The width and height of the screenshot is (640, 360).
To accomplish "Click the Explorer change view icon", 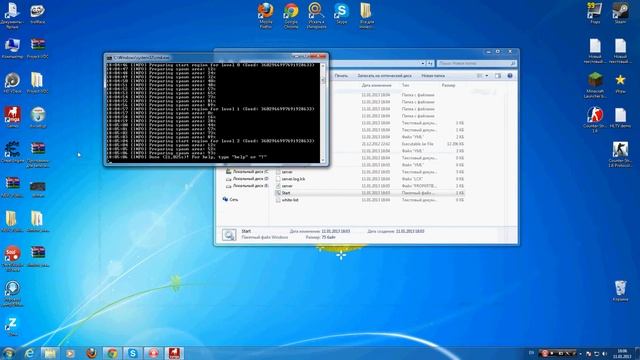I will [x=480, y=76].
